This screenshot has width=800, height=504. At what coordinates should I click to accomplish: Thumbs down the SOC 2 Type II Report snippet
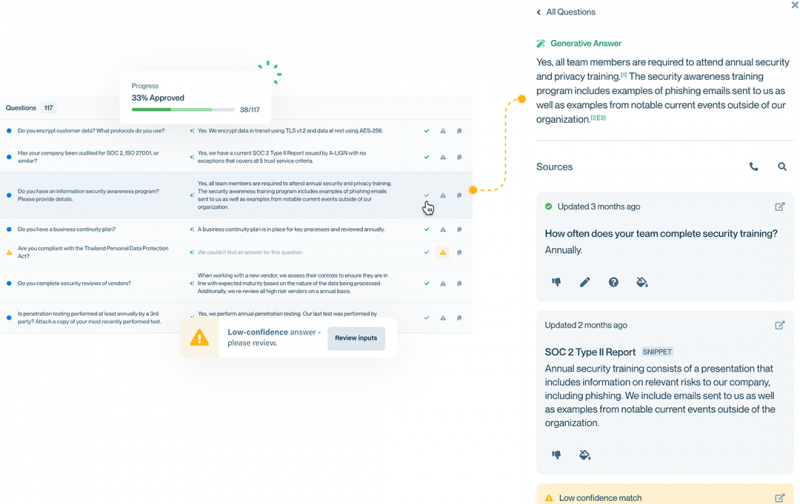[x=557, y=455]
